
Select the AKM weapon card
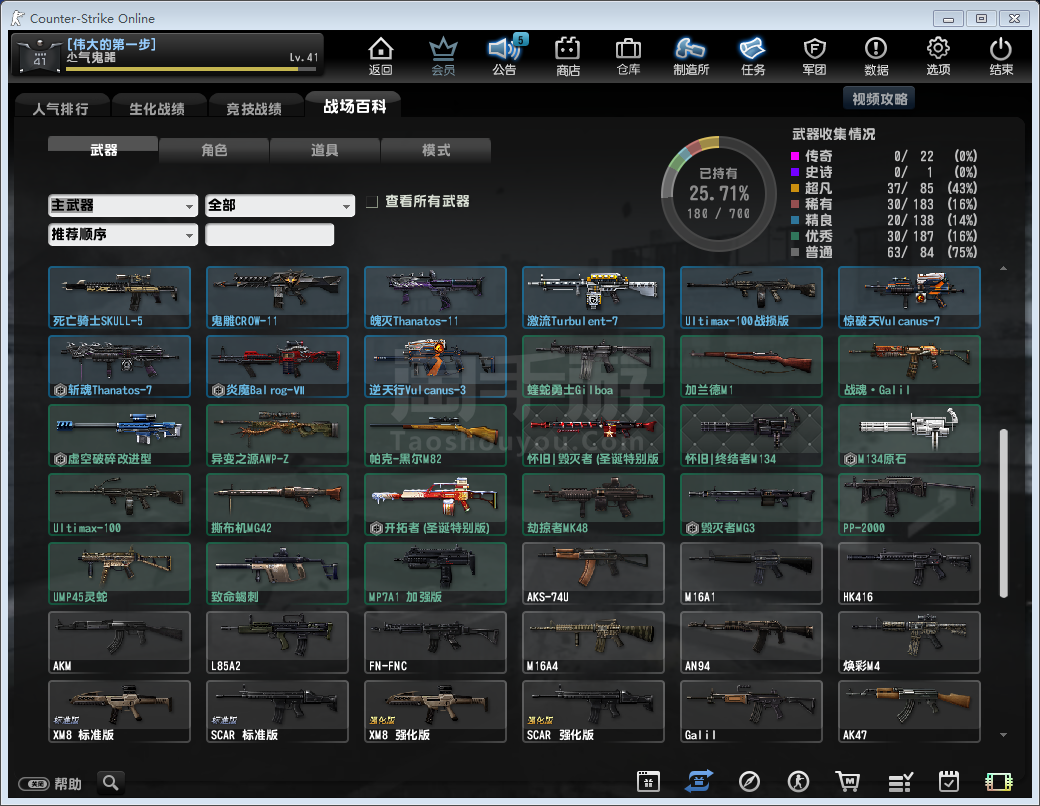(x=119, y=642)
